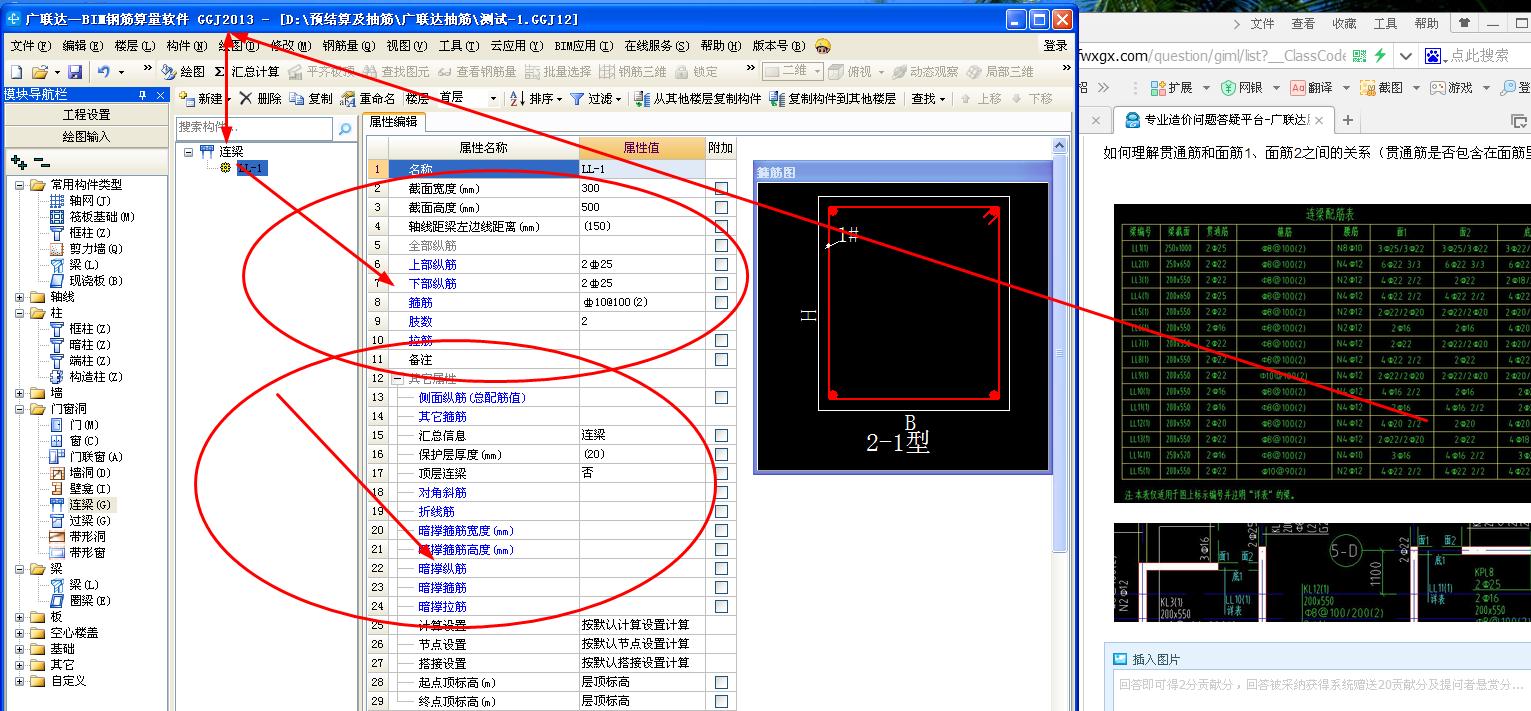The image size is (1531, 711).
Task: Collapse the 常用构件类型 folder
Action: point(20,185)
